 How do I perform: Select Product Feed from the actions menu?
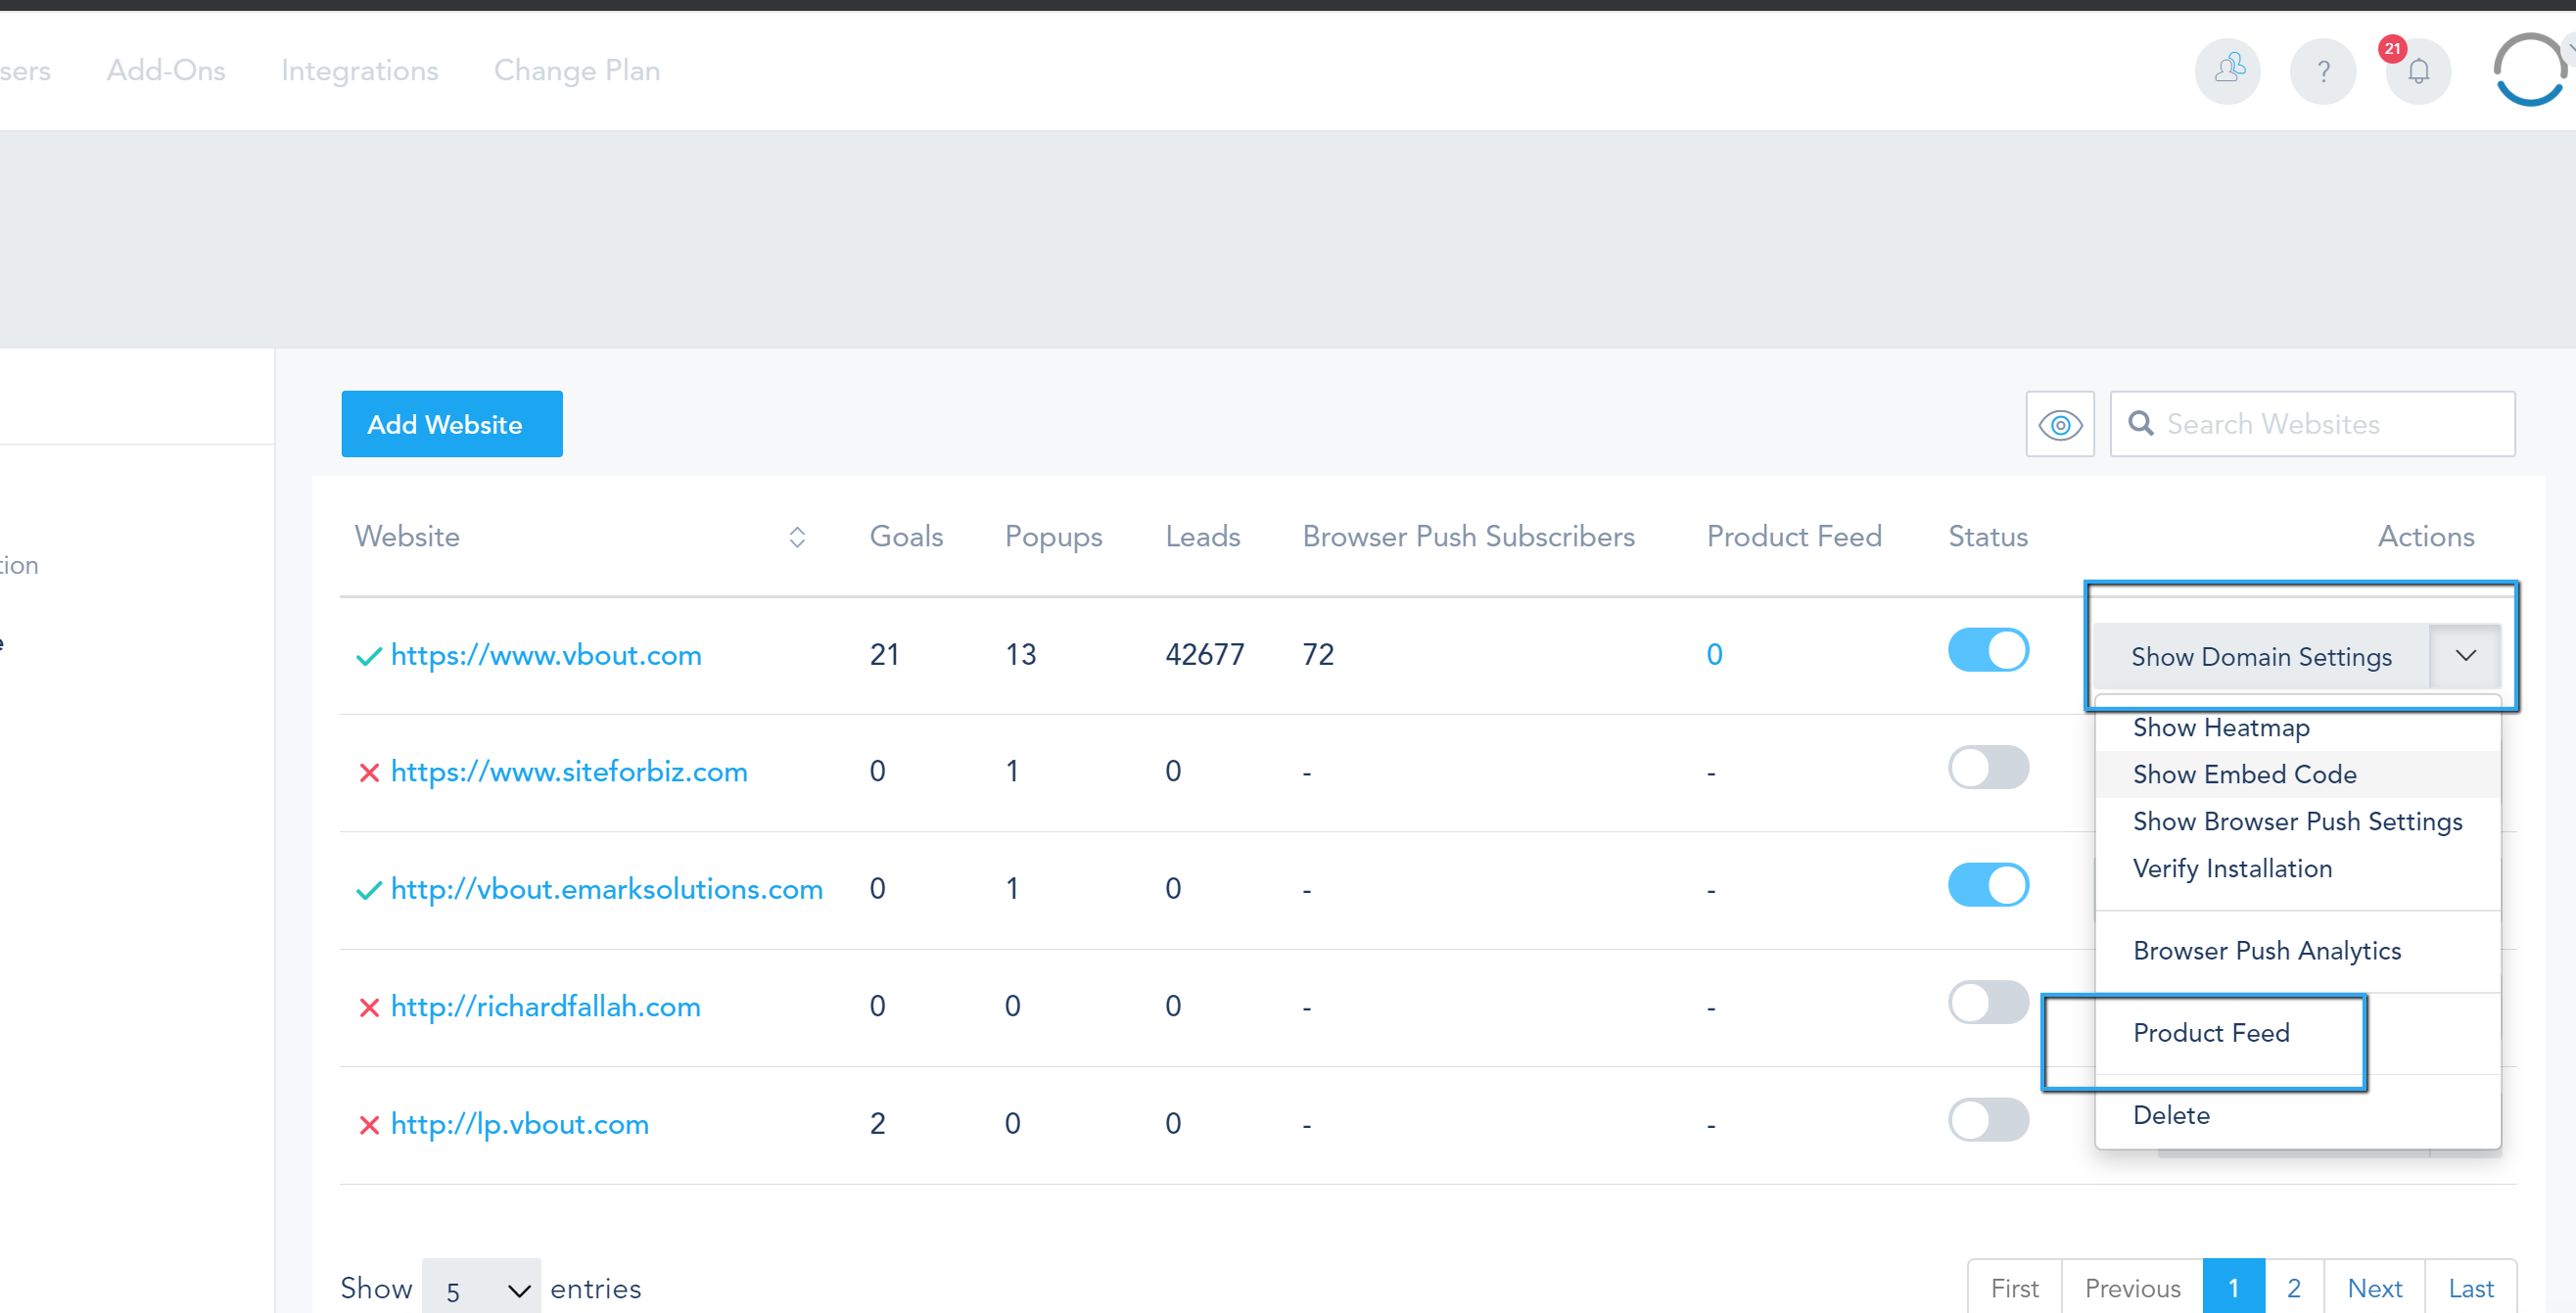pyautogui.click(x=2210, y=1033)
